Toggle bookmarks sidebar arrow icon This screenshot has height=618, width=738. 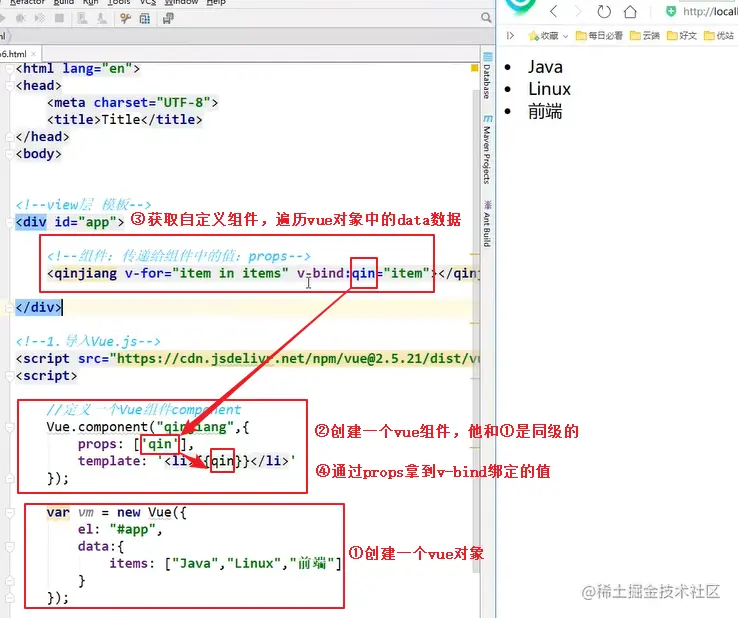tap(510, 35)
